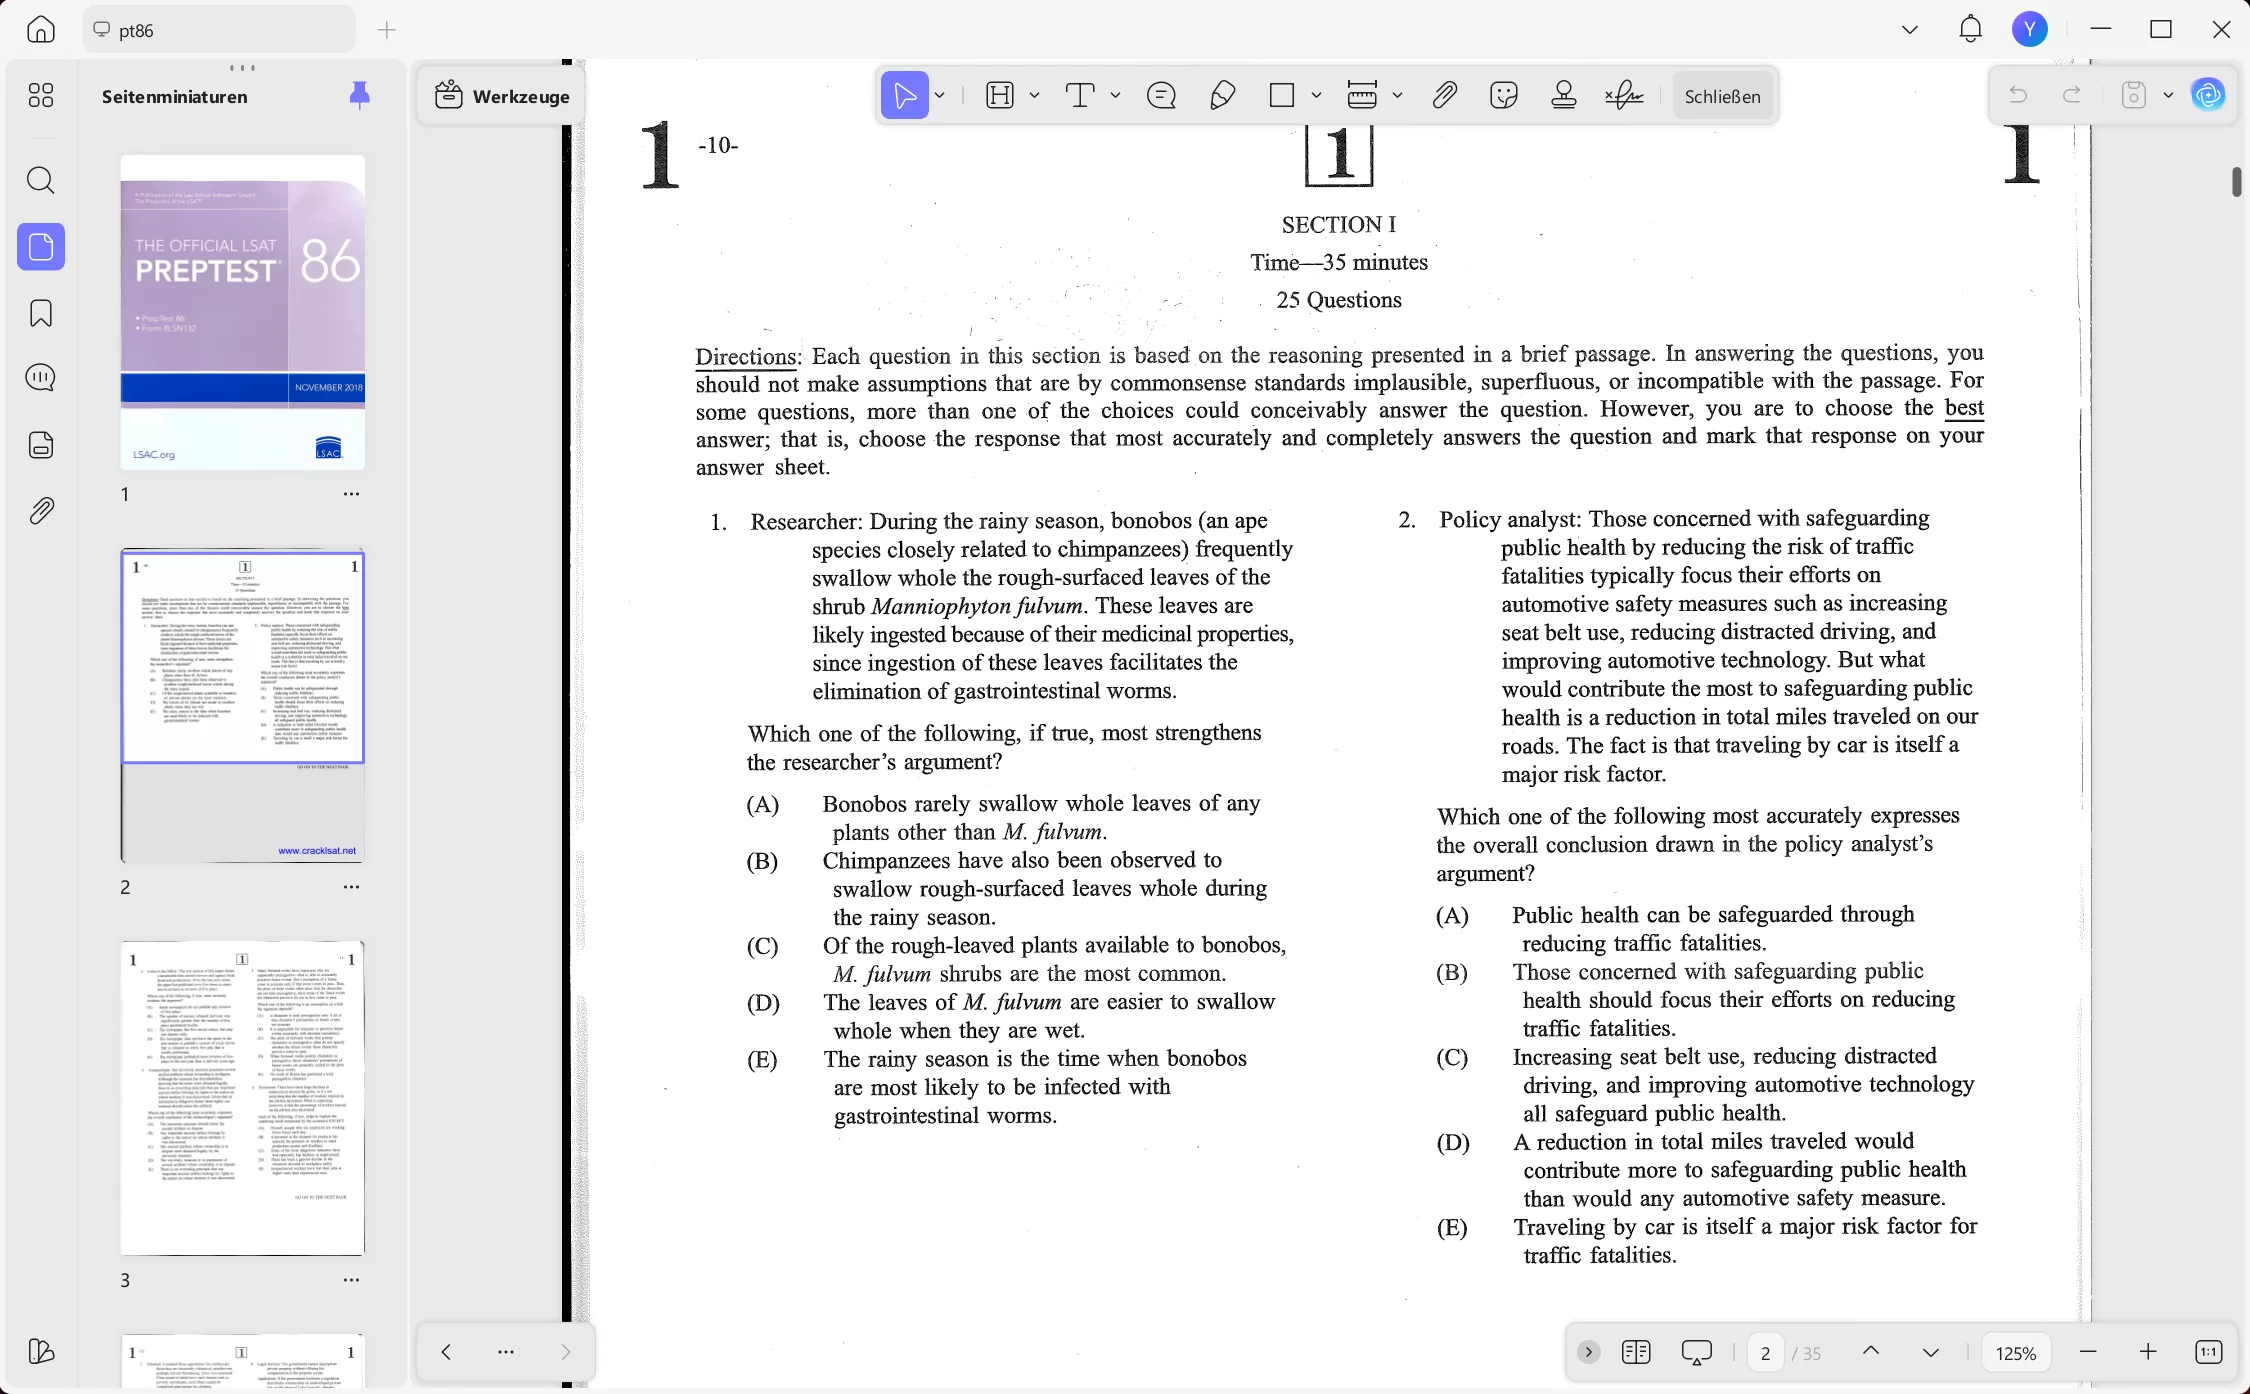Screen dimensions: 2250x1394
Task: Select the freehand pen tool
Action: click(1222, 95)
